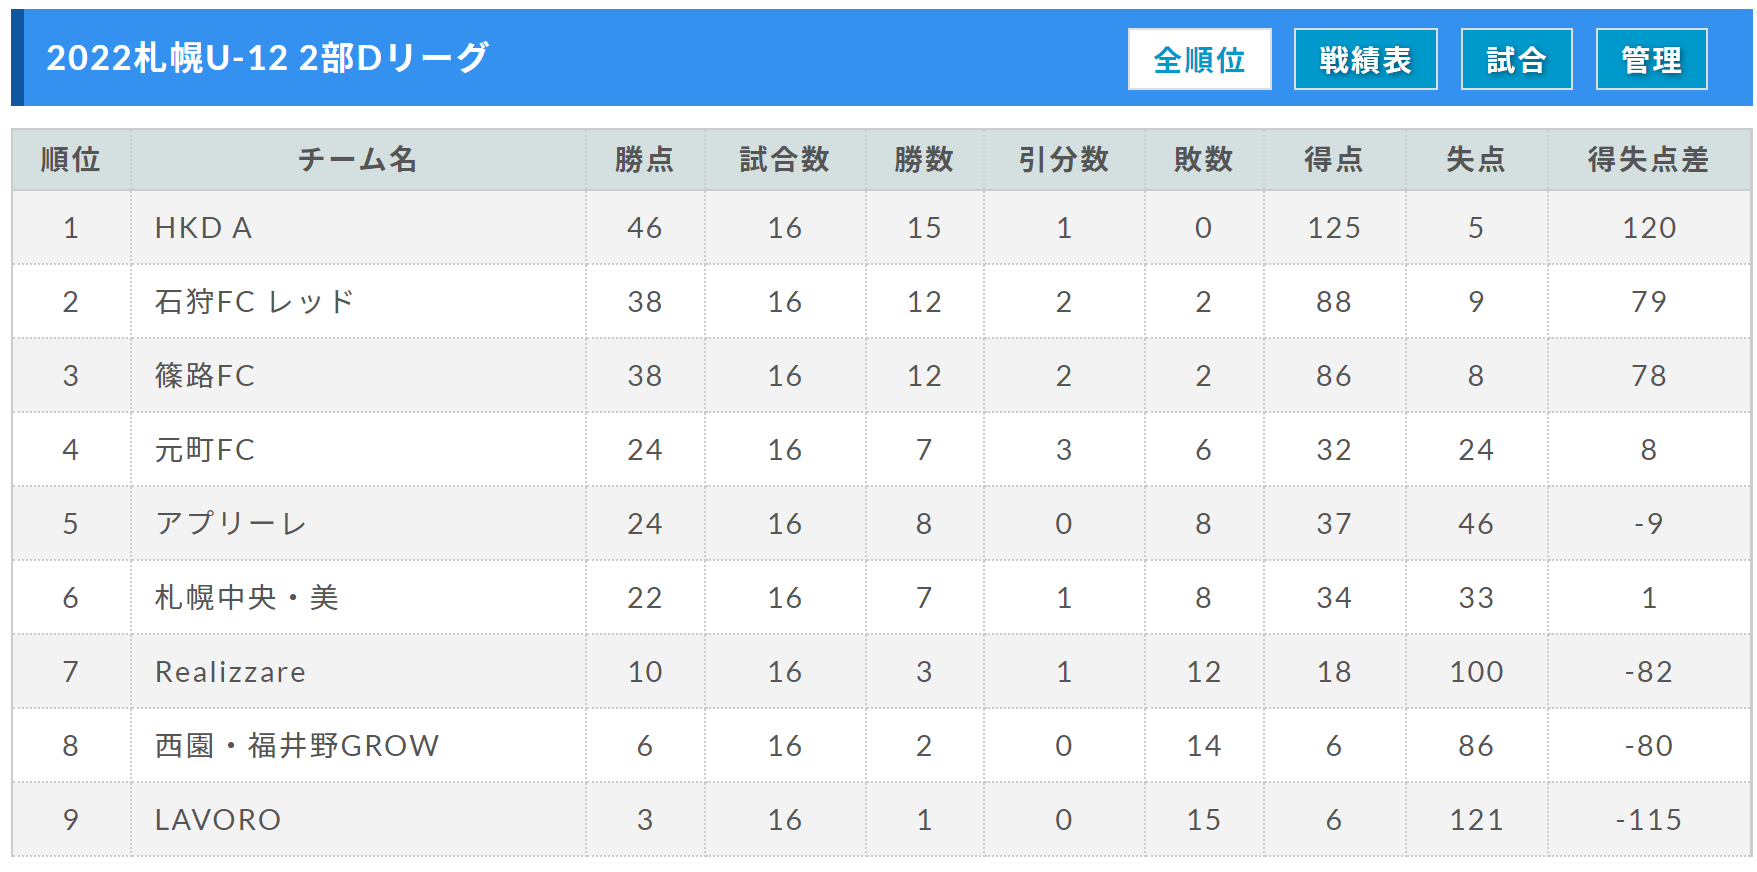The width and height of the screenshot is (1757, 872).
Task: Select team アプリーレ row
Action: coord(881,523)
